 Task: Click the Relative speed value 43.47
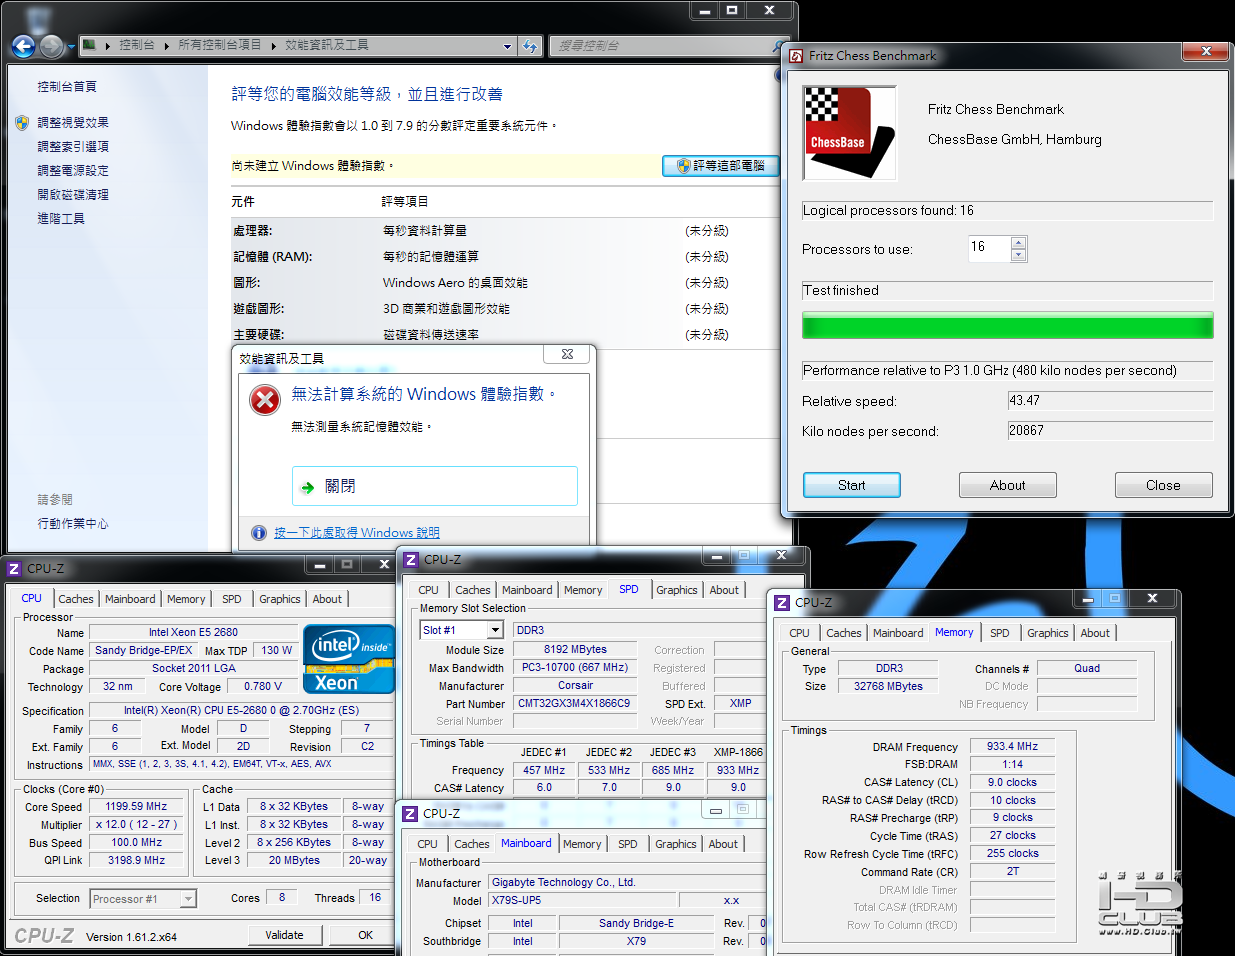tap(1110, 401)
